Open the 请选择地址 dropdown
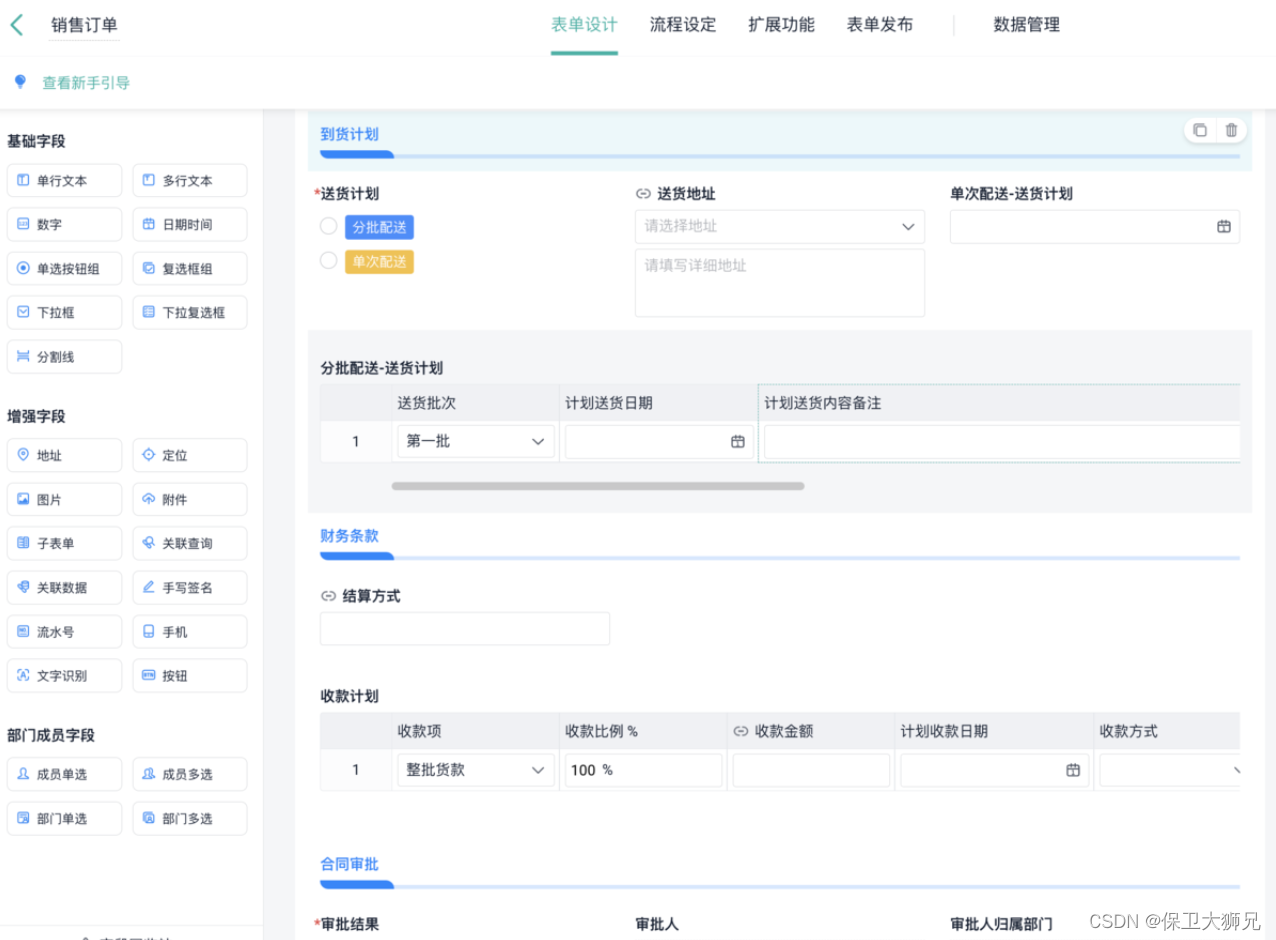The image size is (1276, 940). pos(780,226)
